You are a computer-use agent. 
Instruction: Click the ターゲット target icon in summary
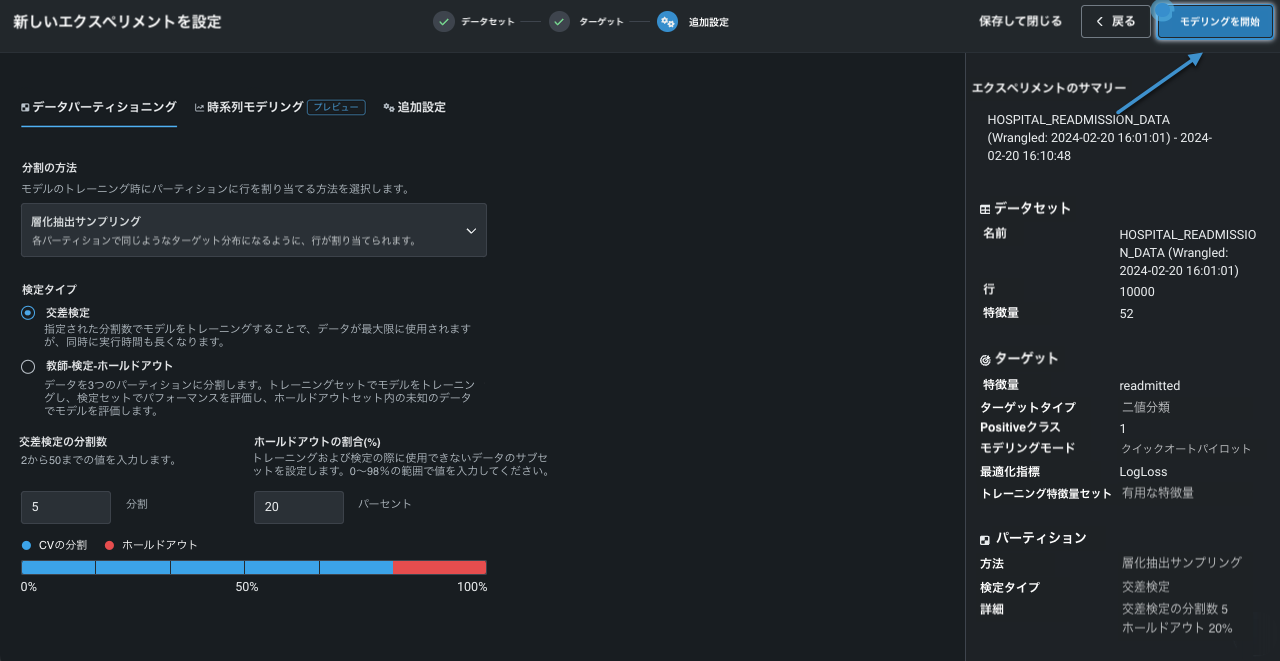(x=985, y=359)
